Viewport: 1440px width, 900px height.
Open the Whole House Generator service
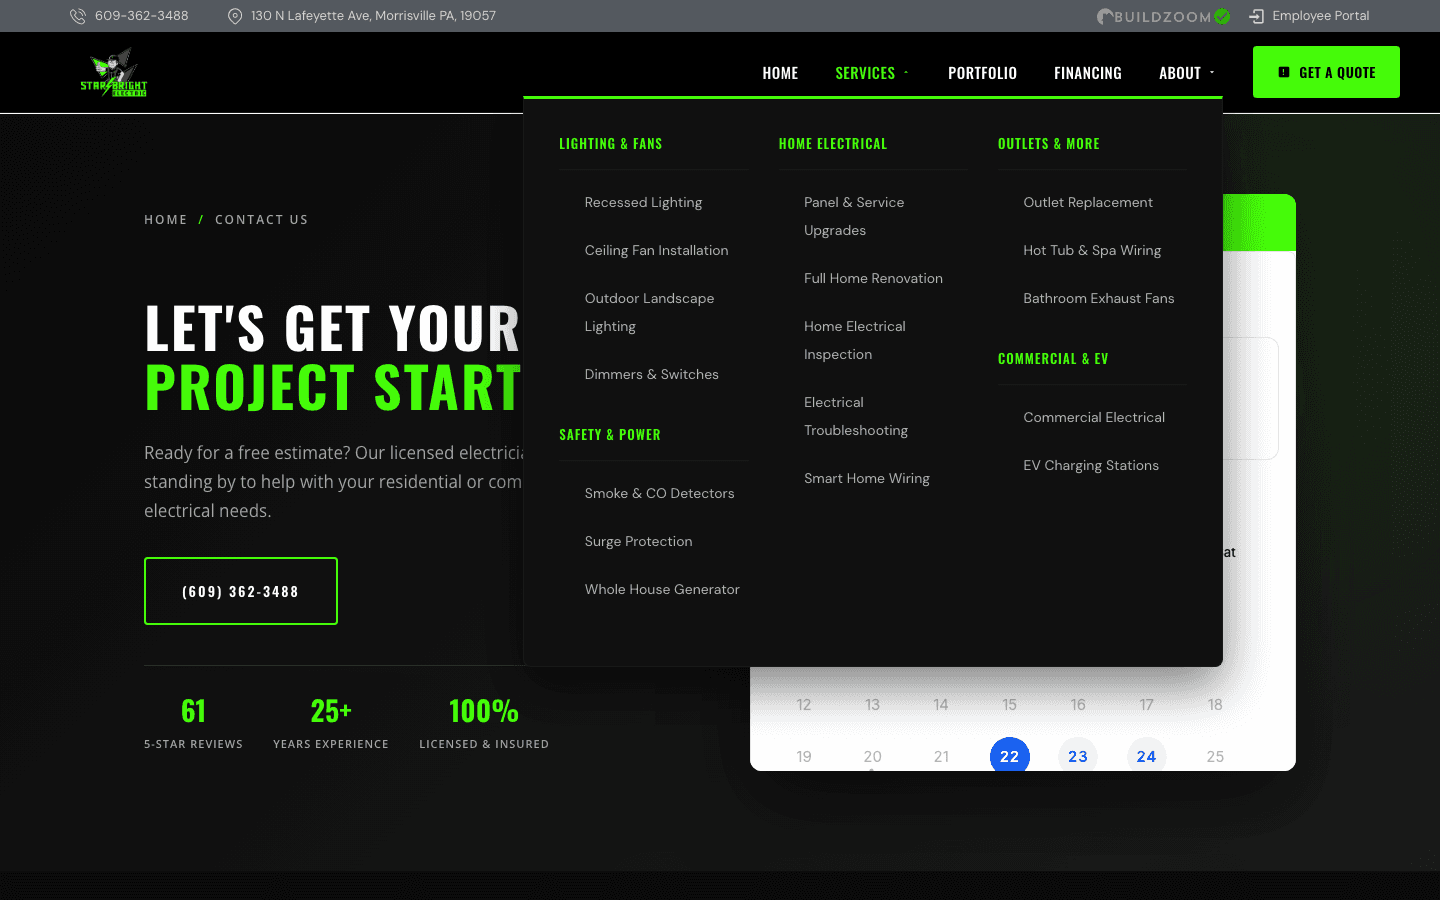[x=662, y=589]
